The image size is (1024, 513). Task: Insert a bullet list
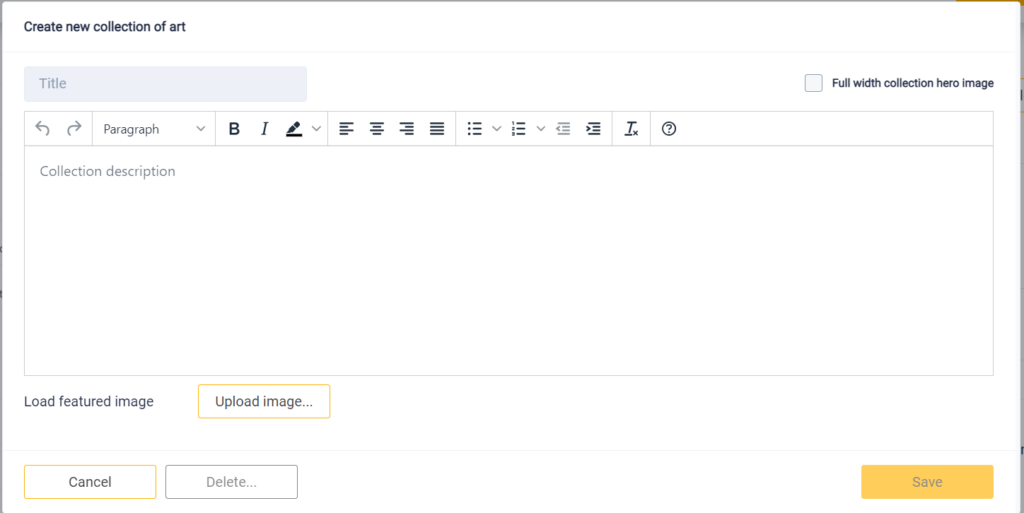(x=475, y=129)
